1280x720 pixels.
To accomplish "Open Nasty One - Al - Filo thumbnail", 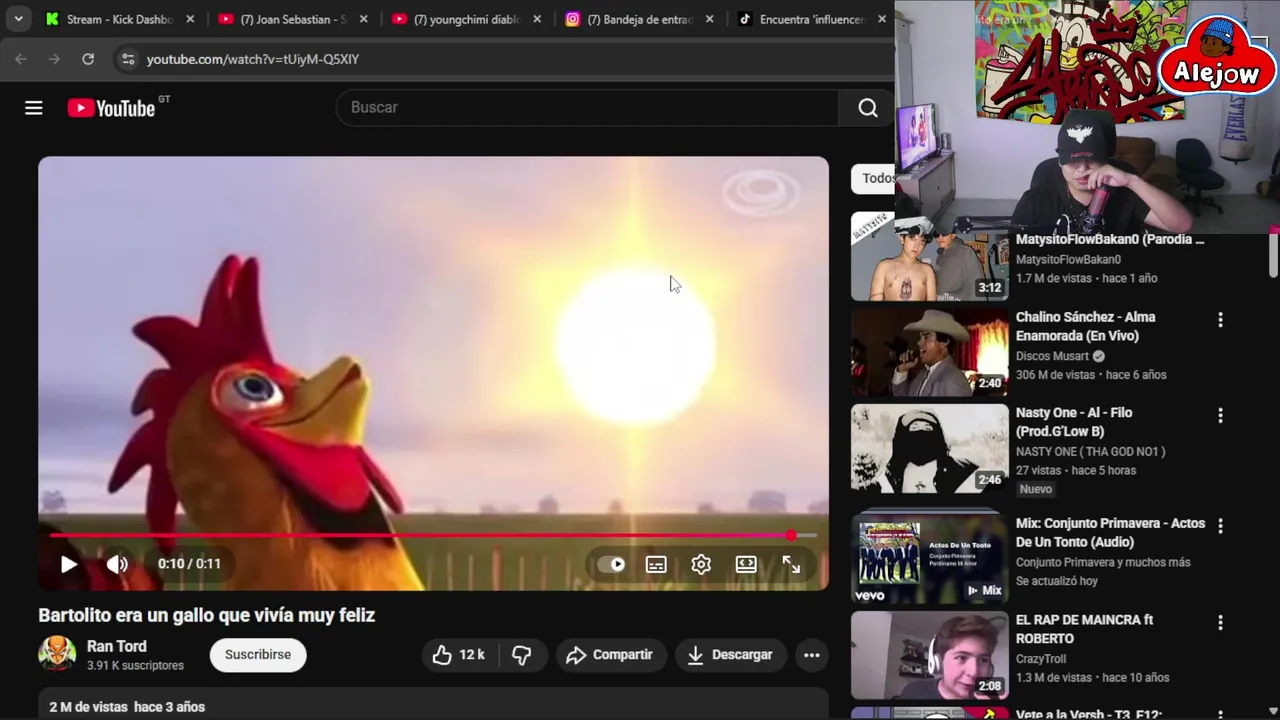I will pyautogui.click(x=930, y=448).
